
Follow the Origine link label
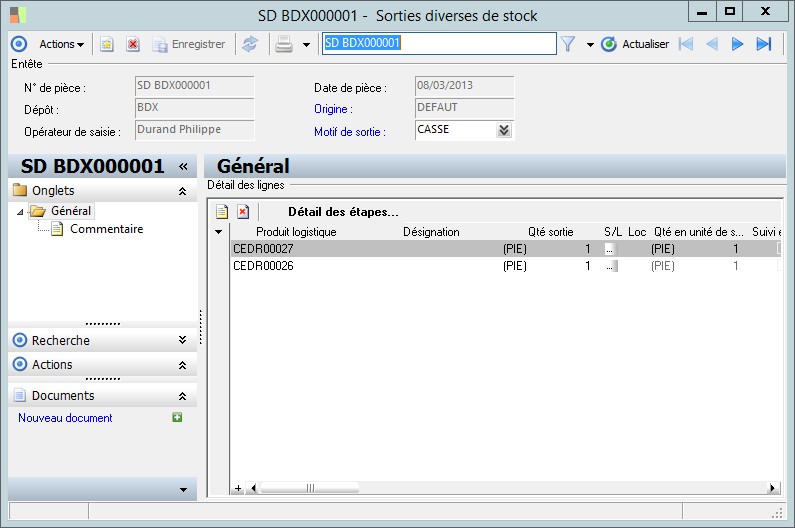point(333,109)
